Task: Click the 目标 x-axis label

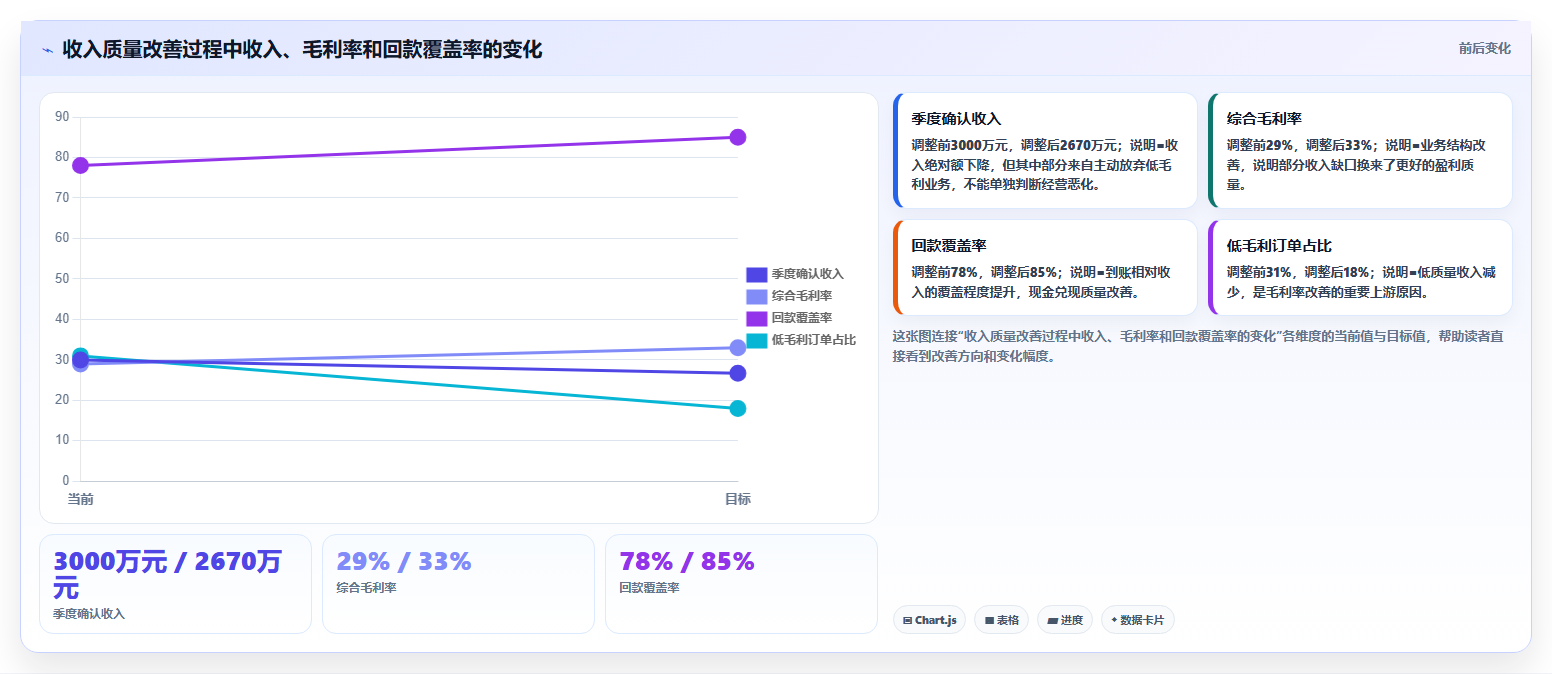Action: point(738,499)
